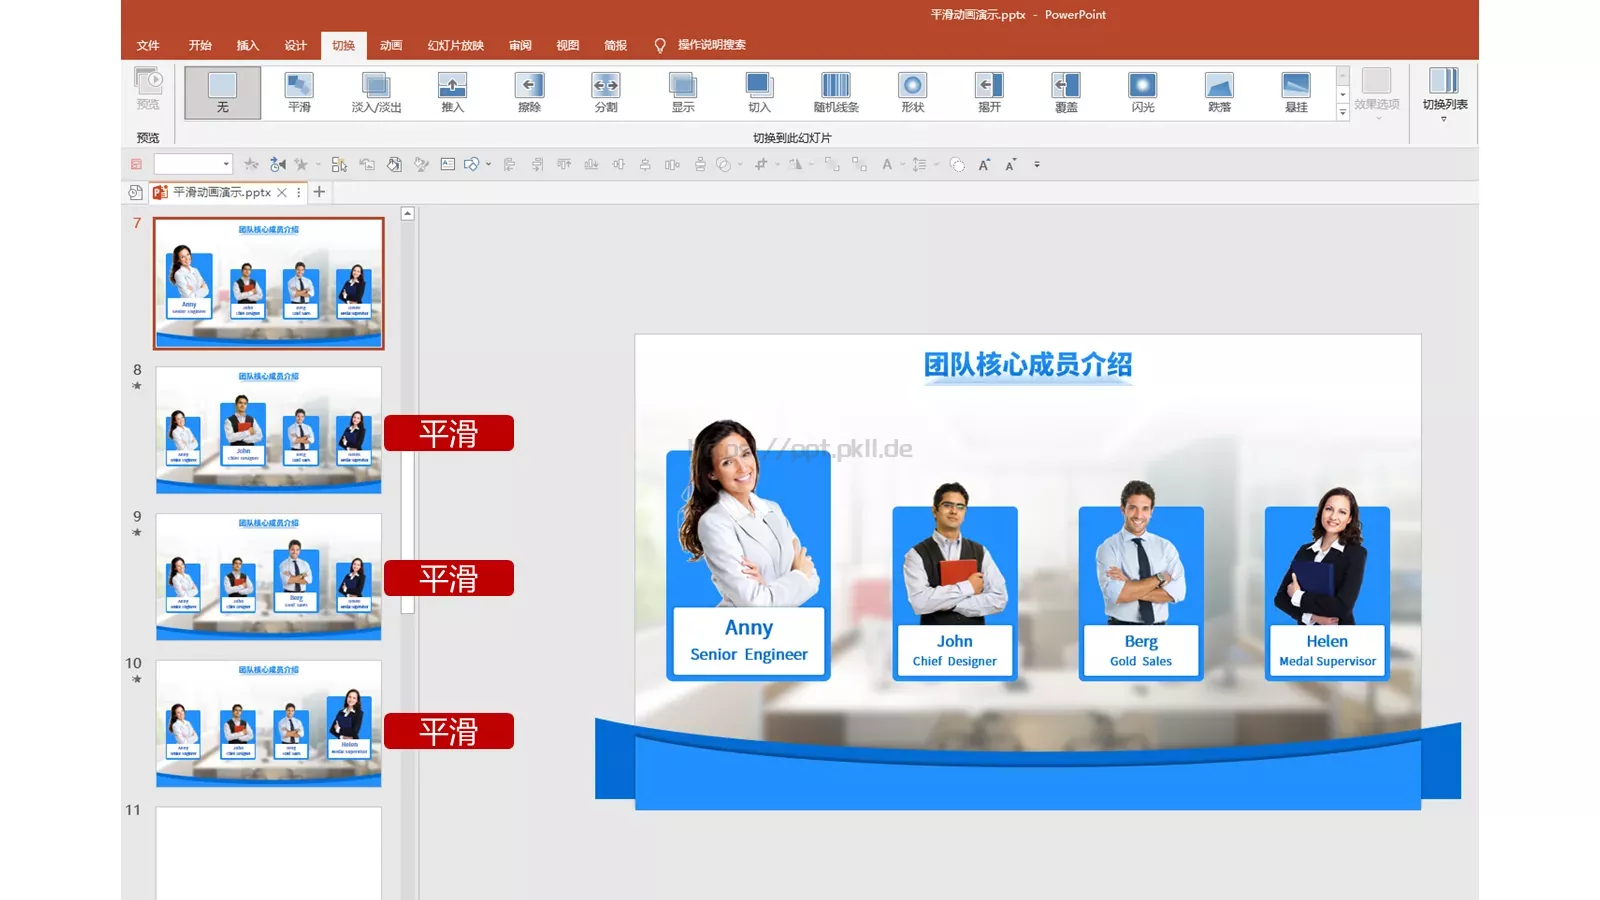Apply the 悬挂 drape transition
The height and width of the screenshot is (900, 1600).
coord(1296,93)
